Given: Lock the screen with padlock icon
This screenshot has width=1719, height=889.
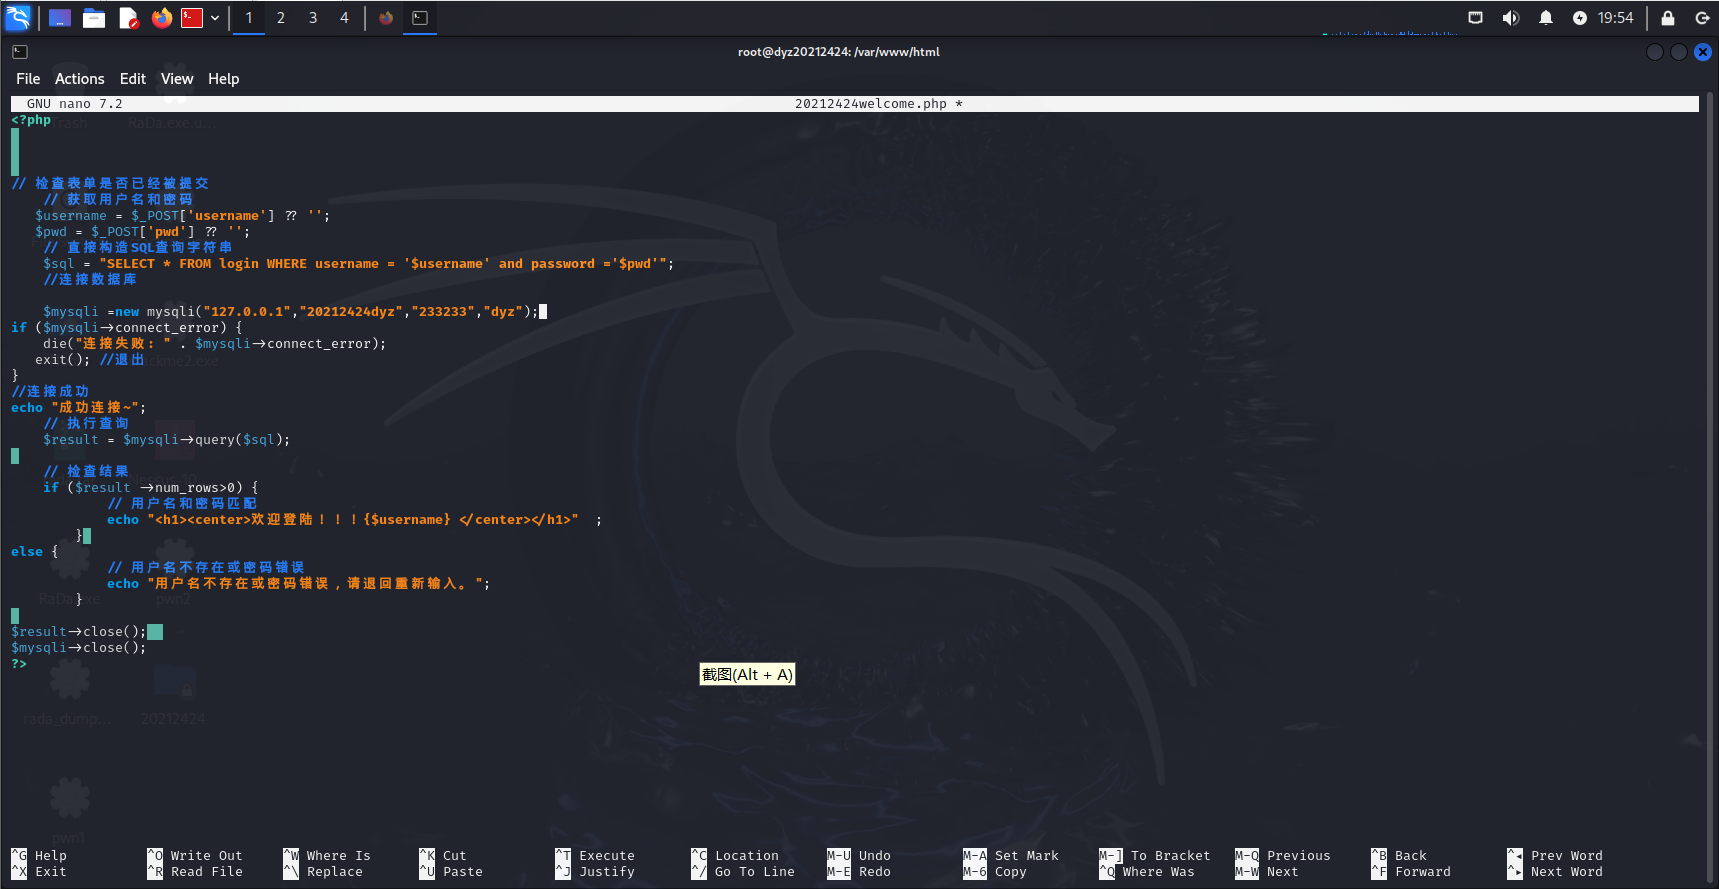Looking at the screenshot, I should coord(1667,18).
